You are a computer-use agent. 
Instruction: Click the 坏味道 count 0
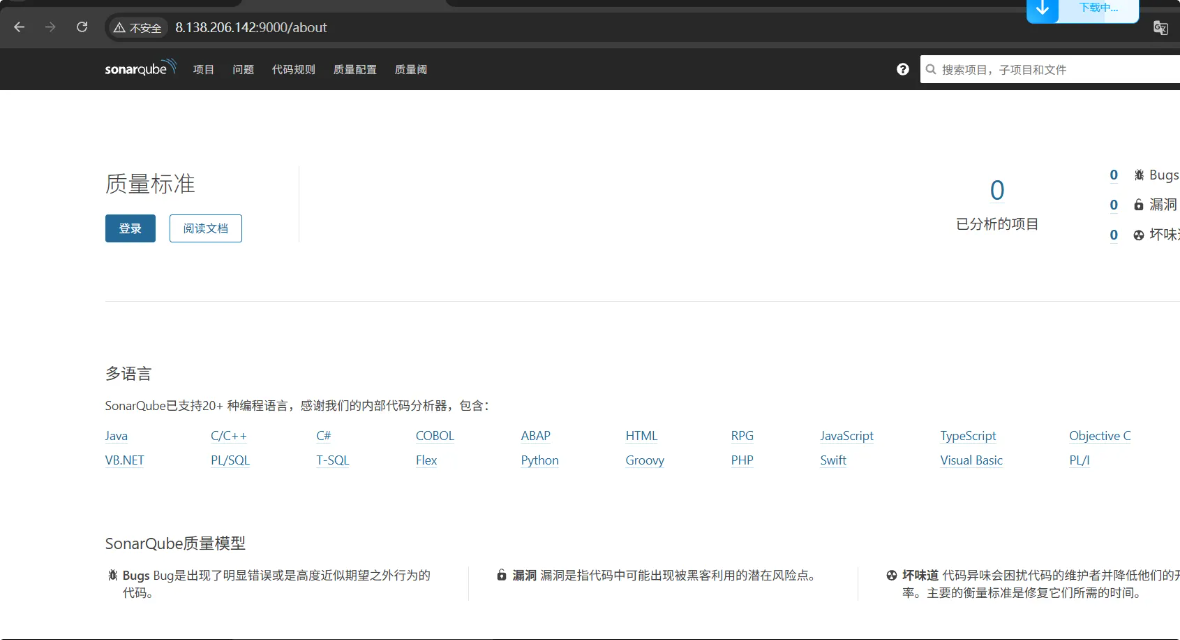click(1114, 235)
